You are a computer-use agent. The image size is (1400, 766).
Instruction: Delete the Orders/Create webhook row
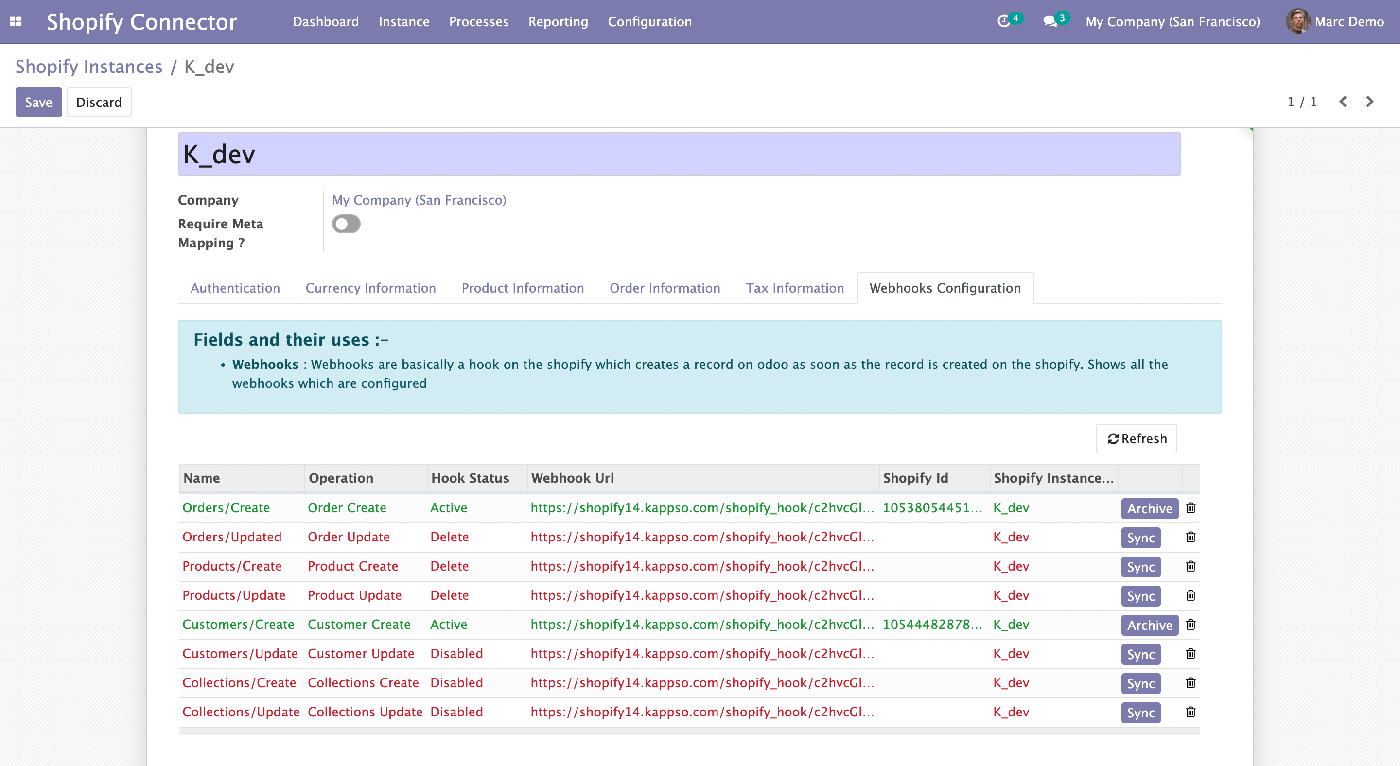[1191, 508]
